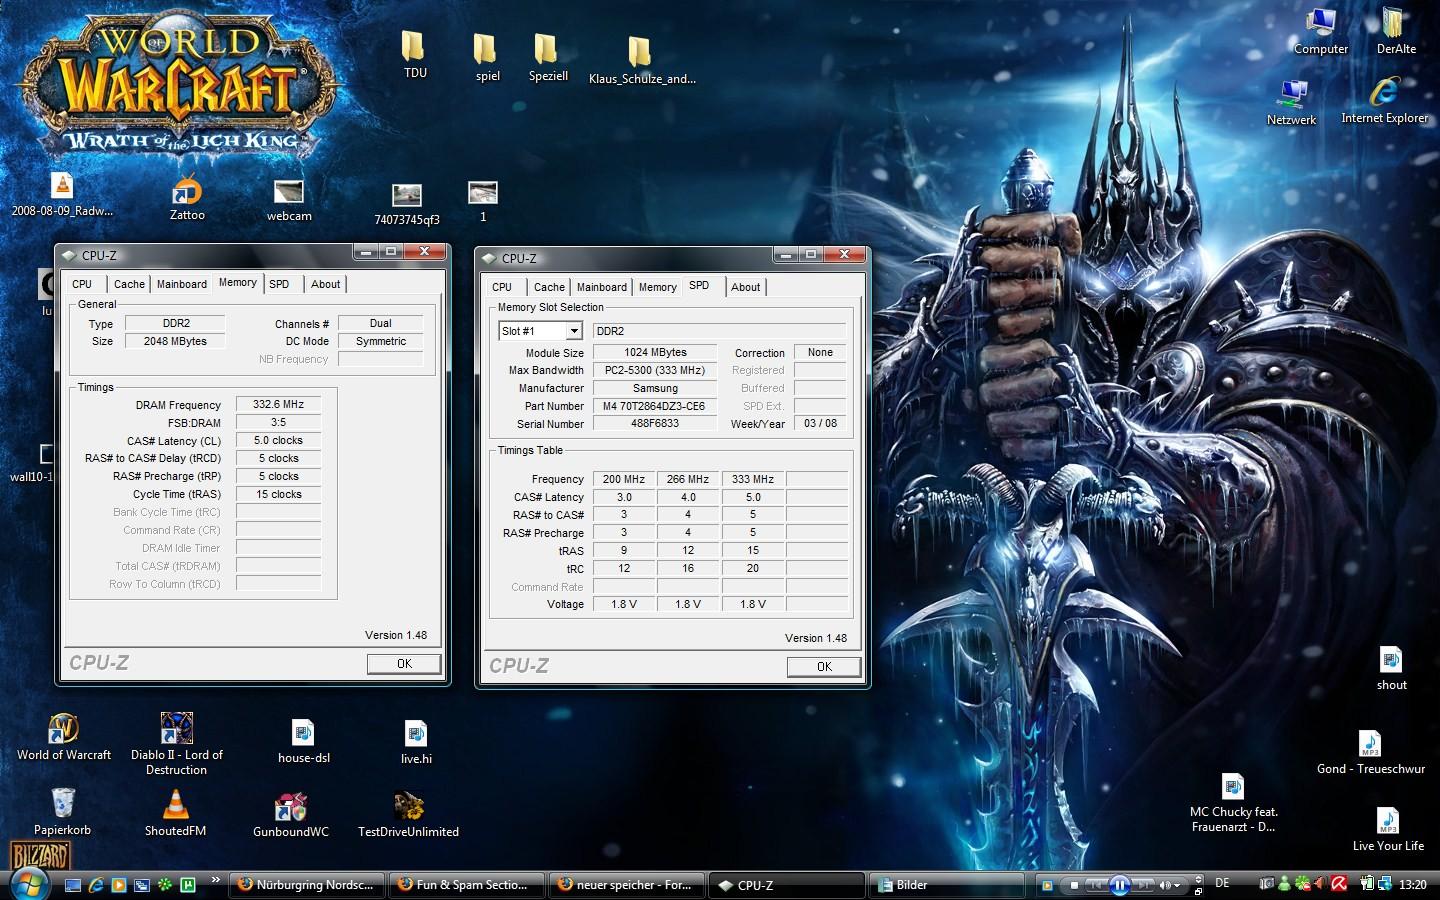Screen dimensions: 1440x900
Task: Launch Diablo II Lord of Destruction shortcut
Action: (x=177, y=743)
